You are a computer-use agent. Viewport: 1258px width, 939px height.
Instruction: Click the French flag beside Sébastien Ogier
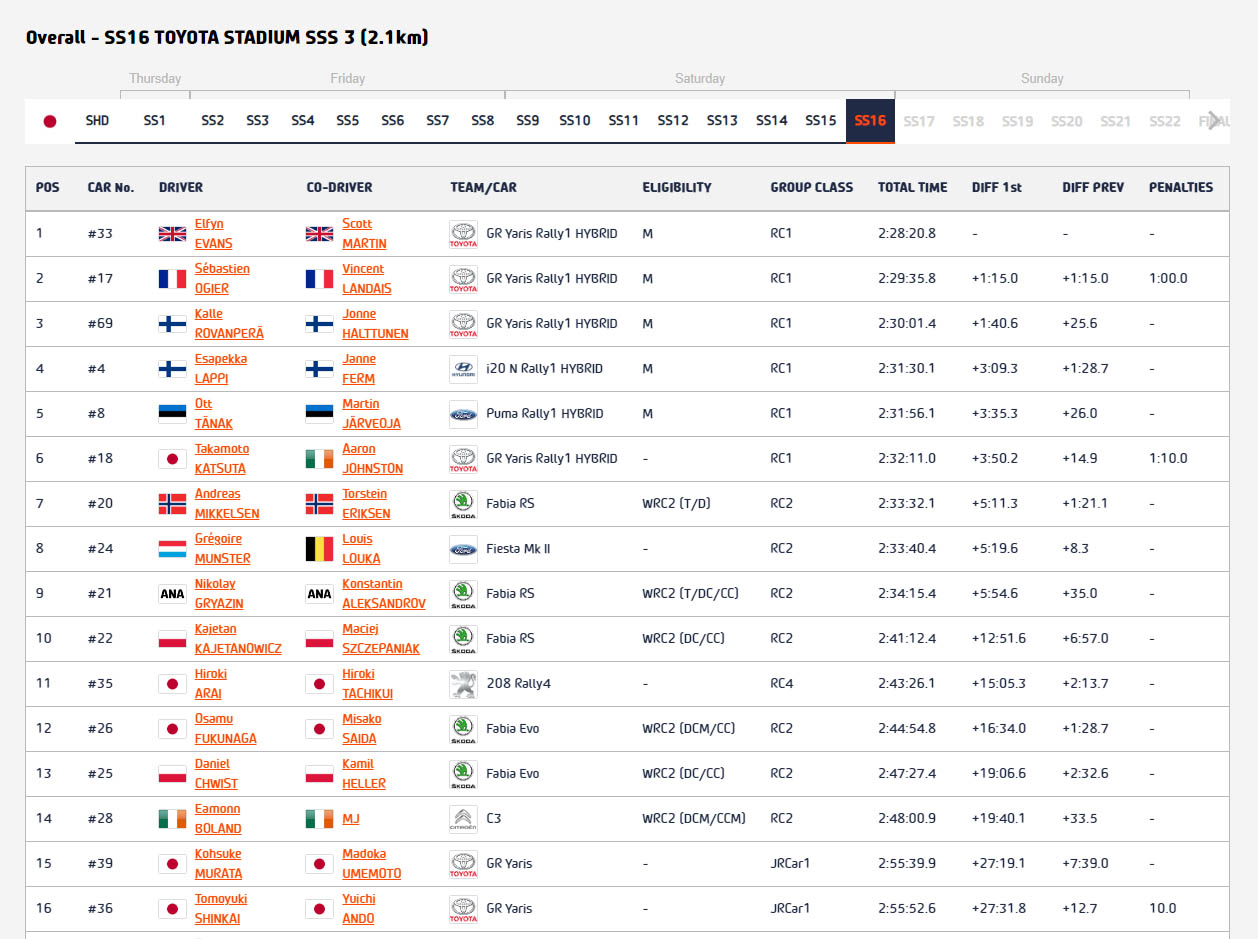click(x=173, y=279)
